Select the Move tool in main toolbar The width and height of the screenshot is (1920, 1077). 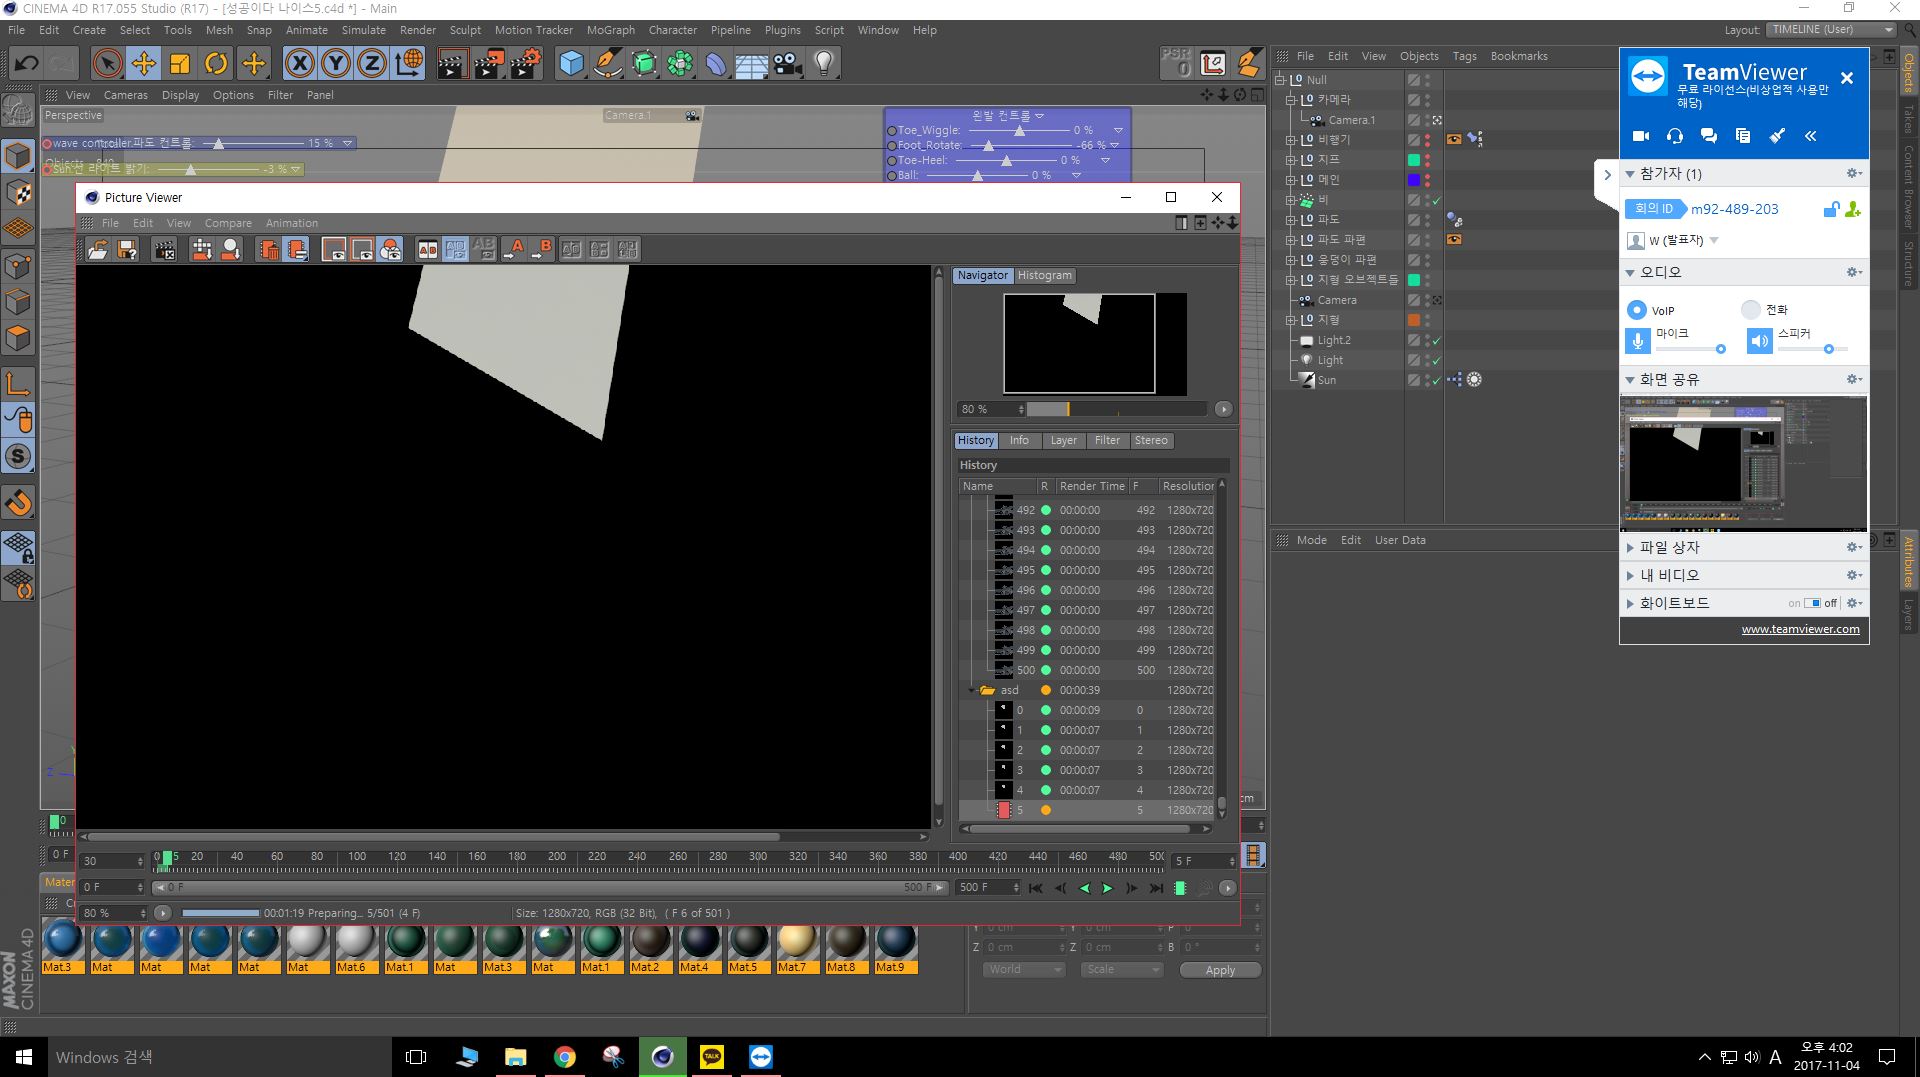tap(143, 64)
